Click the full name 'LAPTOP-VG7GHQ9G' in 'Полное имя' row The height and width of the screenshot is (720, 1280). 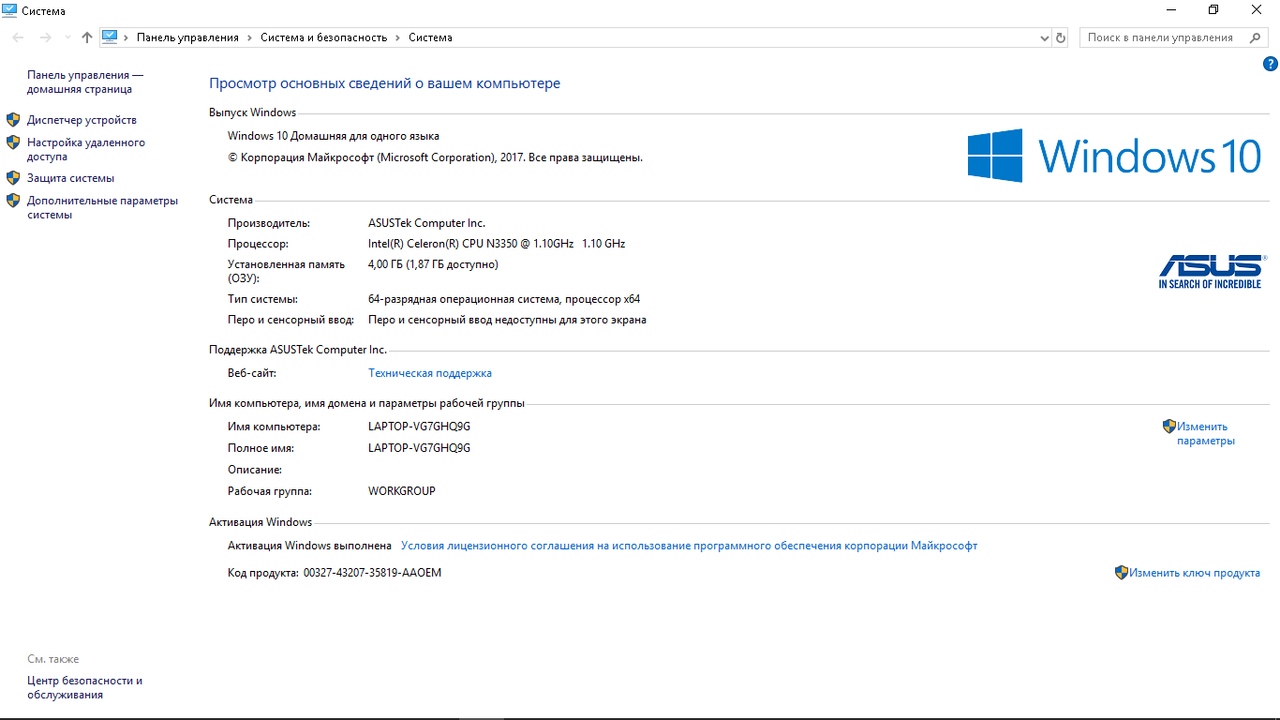(419, 448)
